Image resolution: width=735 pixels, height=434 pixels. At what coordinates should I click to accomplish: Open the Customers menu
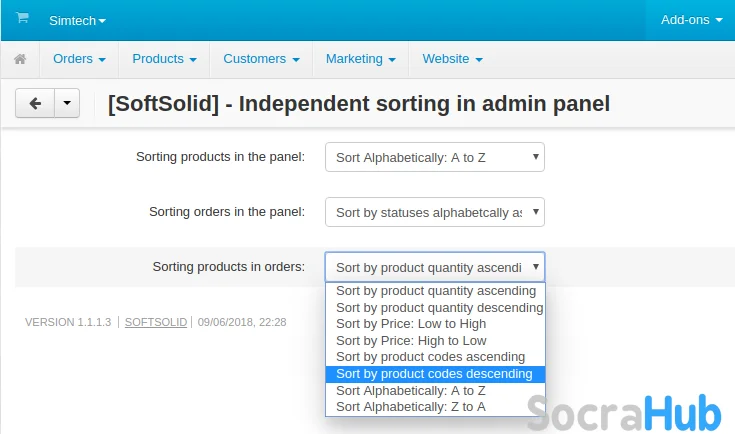coord(261,59)
